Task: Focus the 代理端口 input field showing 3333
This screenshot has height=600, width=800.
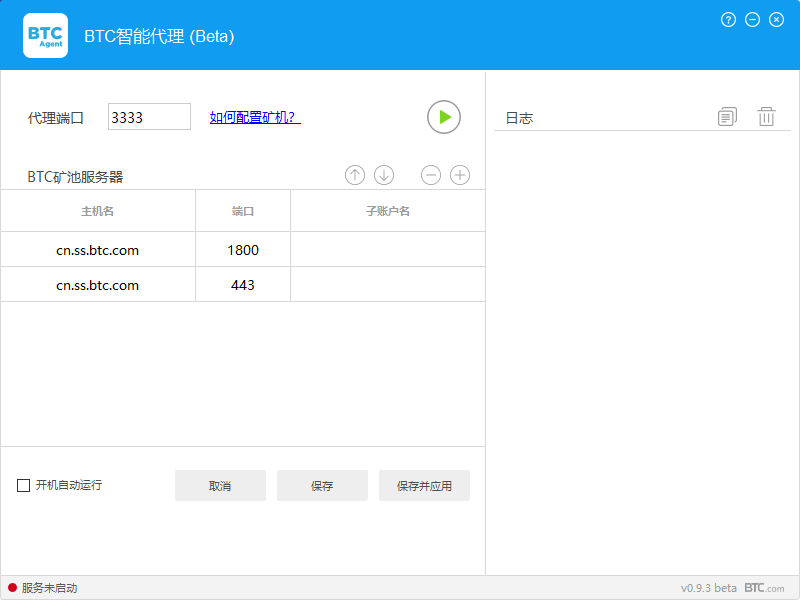Action: tap(149, 117)
